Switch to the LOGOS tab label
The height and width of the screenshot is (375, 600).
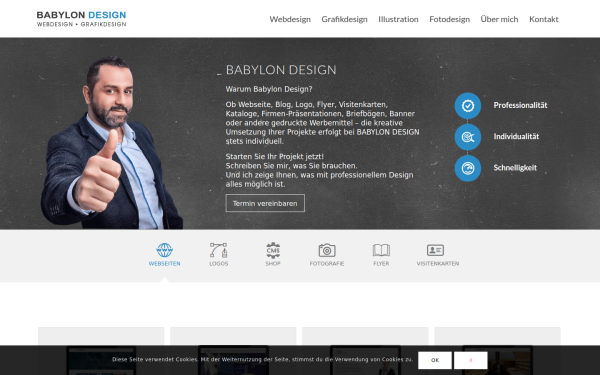pyautogui.click(x=218, y=264)
